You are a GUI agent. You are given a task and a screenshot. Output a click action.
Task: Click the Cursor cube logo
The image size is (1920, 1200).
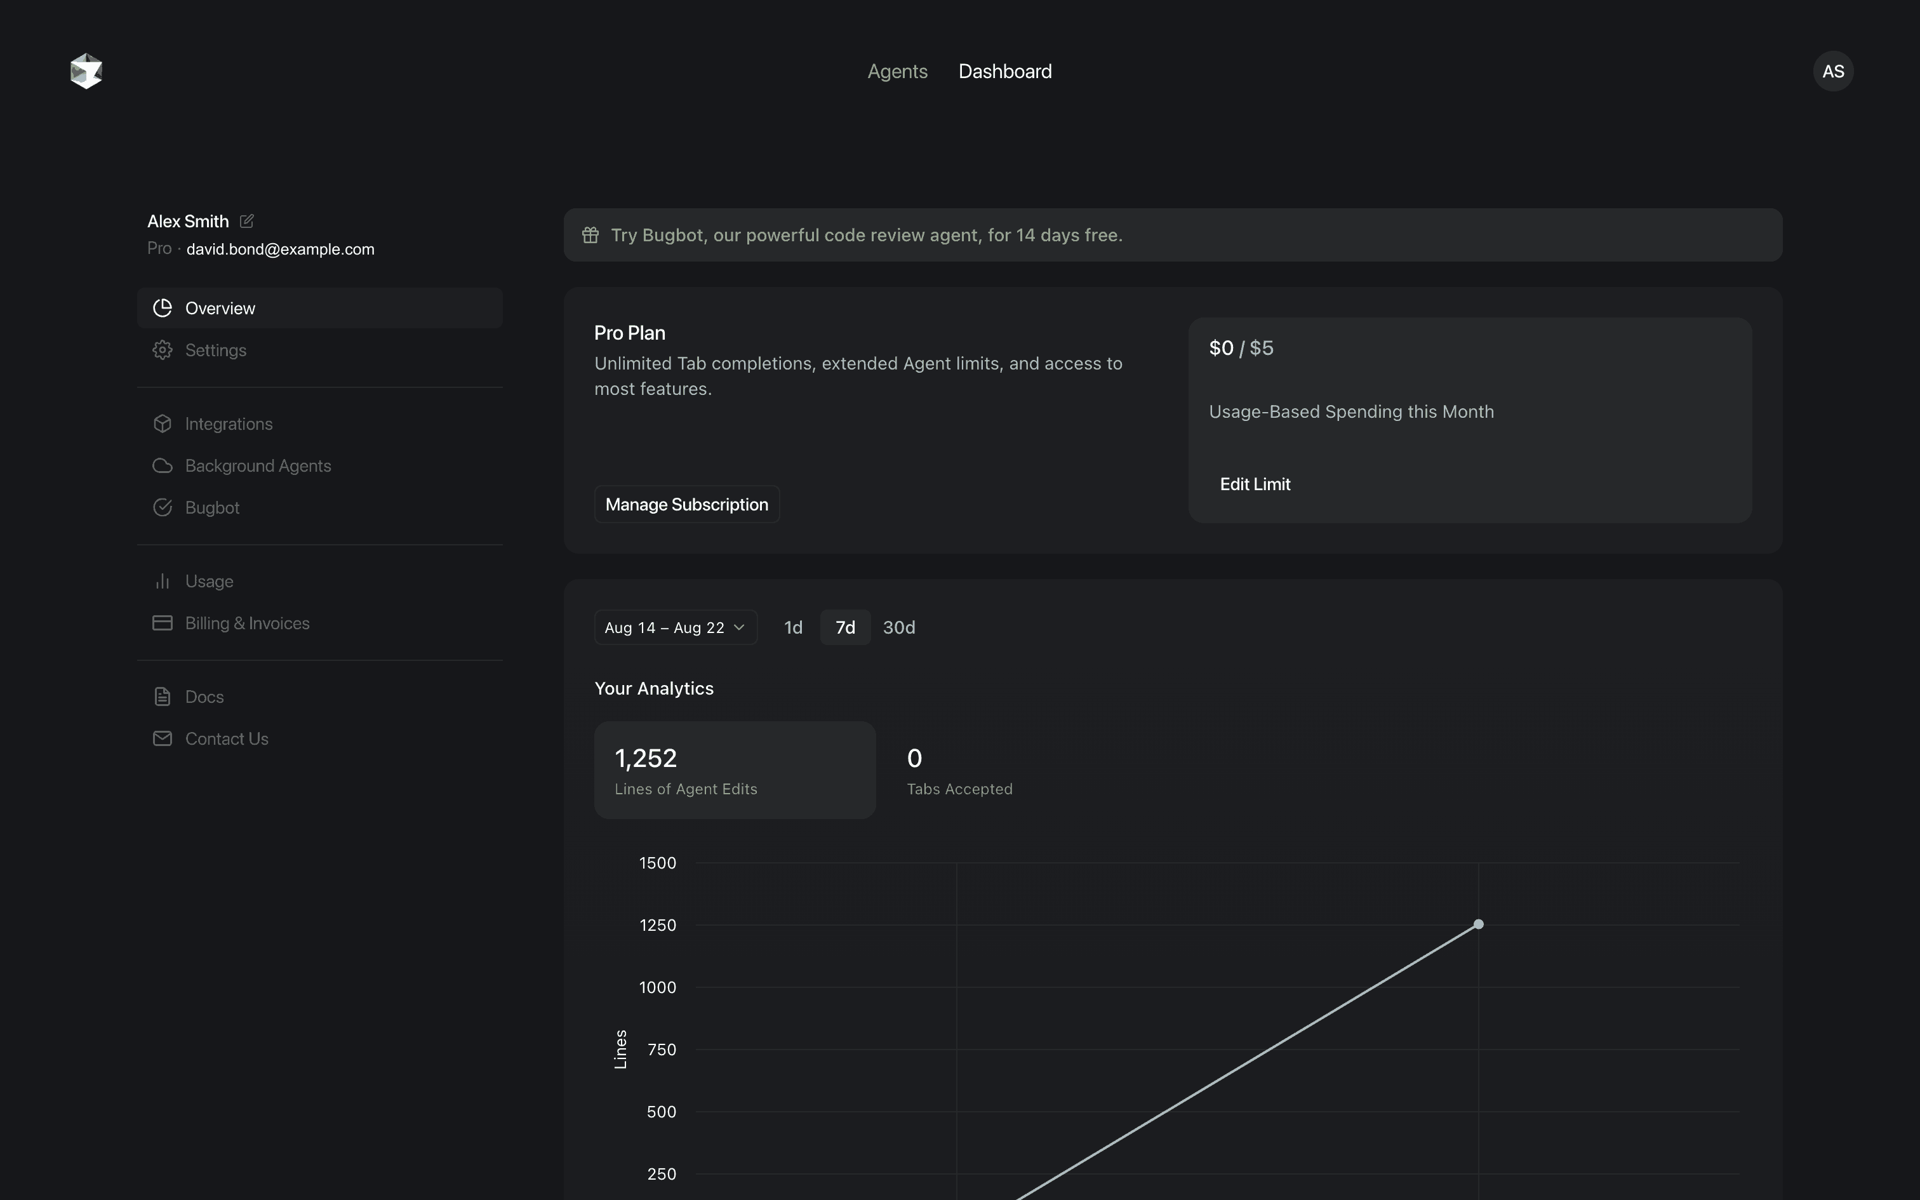[86, 71]
